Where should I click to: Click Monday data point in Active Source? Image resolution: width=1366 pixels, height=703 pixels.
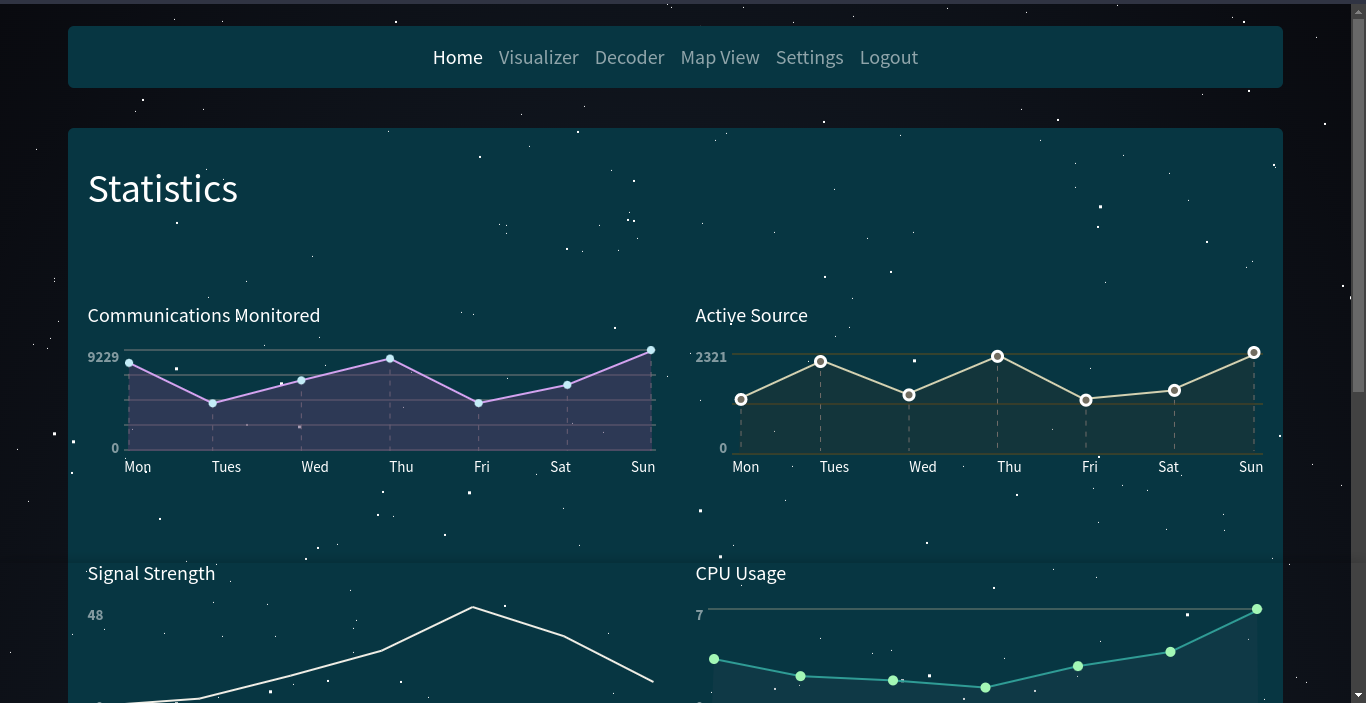[741, 399]
